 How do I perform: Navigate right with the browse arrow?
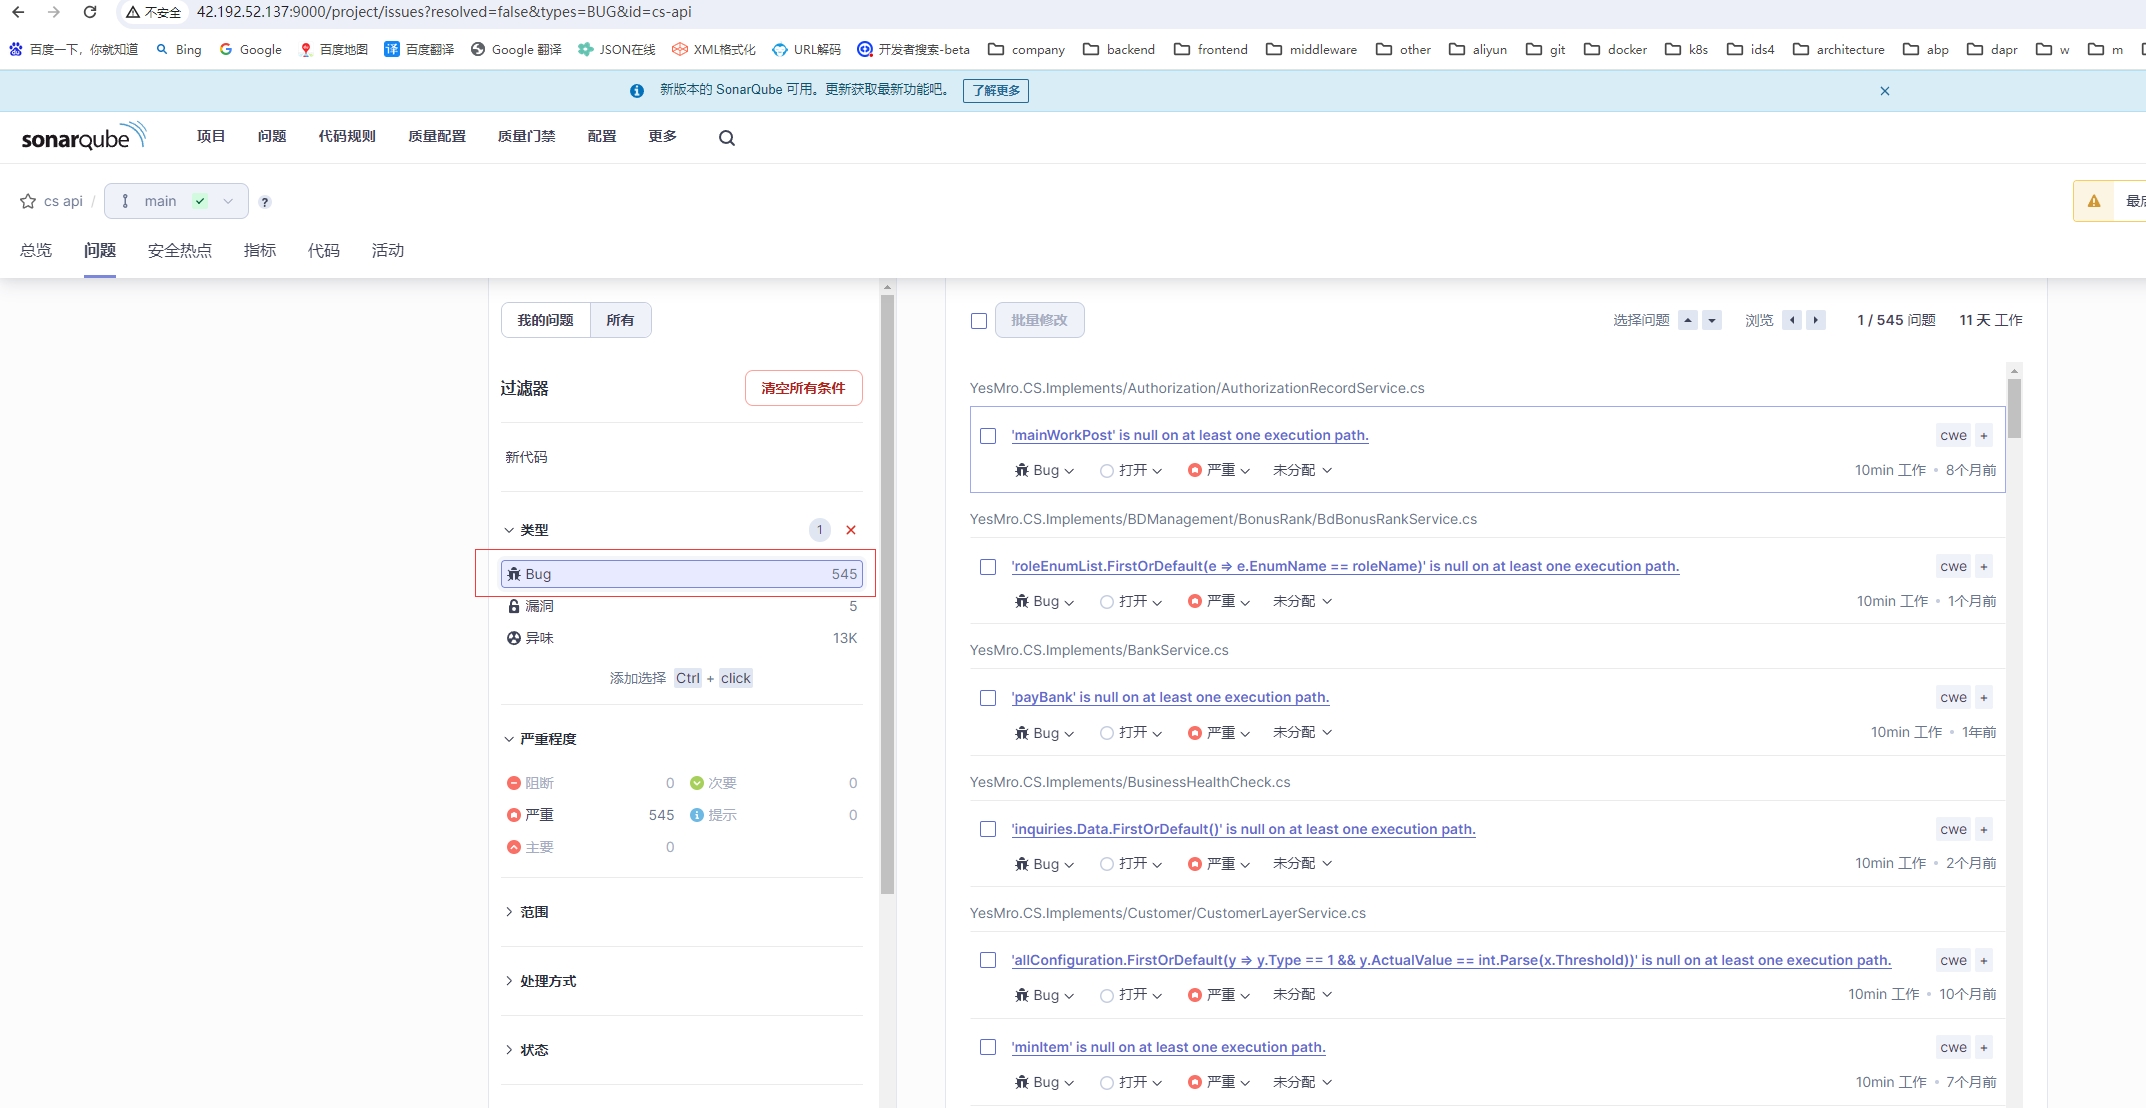1815,320
